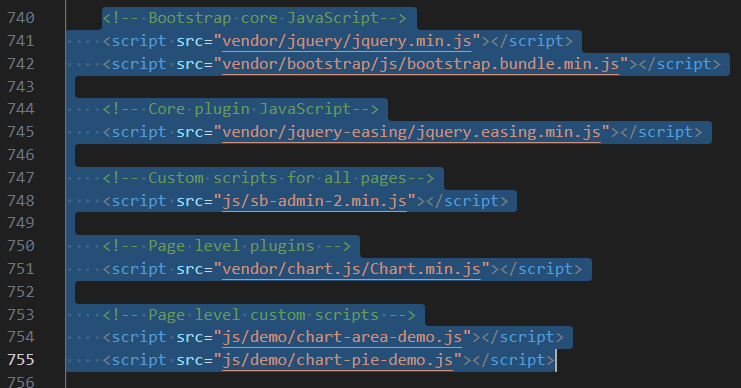
Task: Click the src attribute on line 742
Action: point(190,64)
